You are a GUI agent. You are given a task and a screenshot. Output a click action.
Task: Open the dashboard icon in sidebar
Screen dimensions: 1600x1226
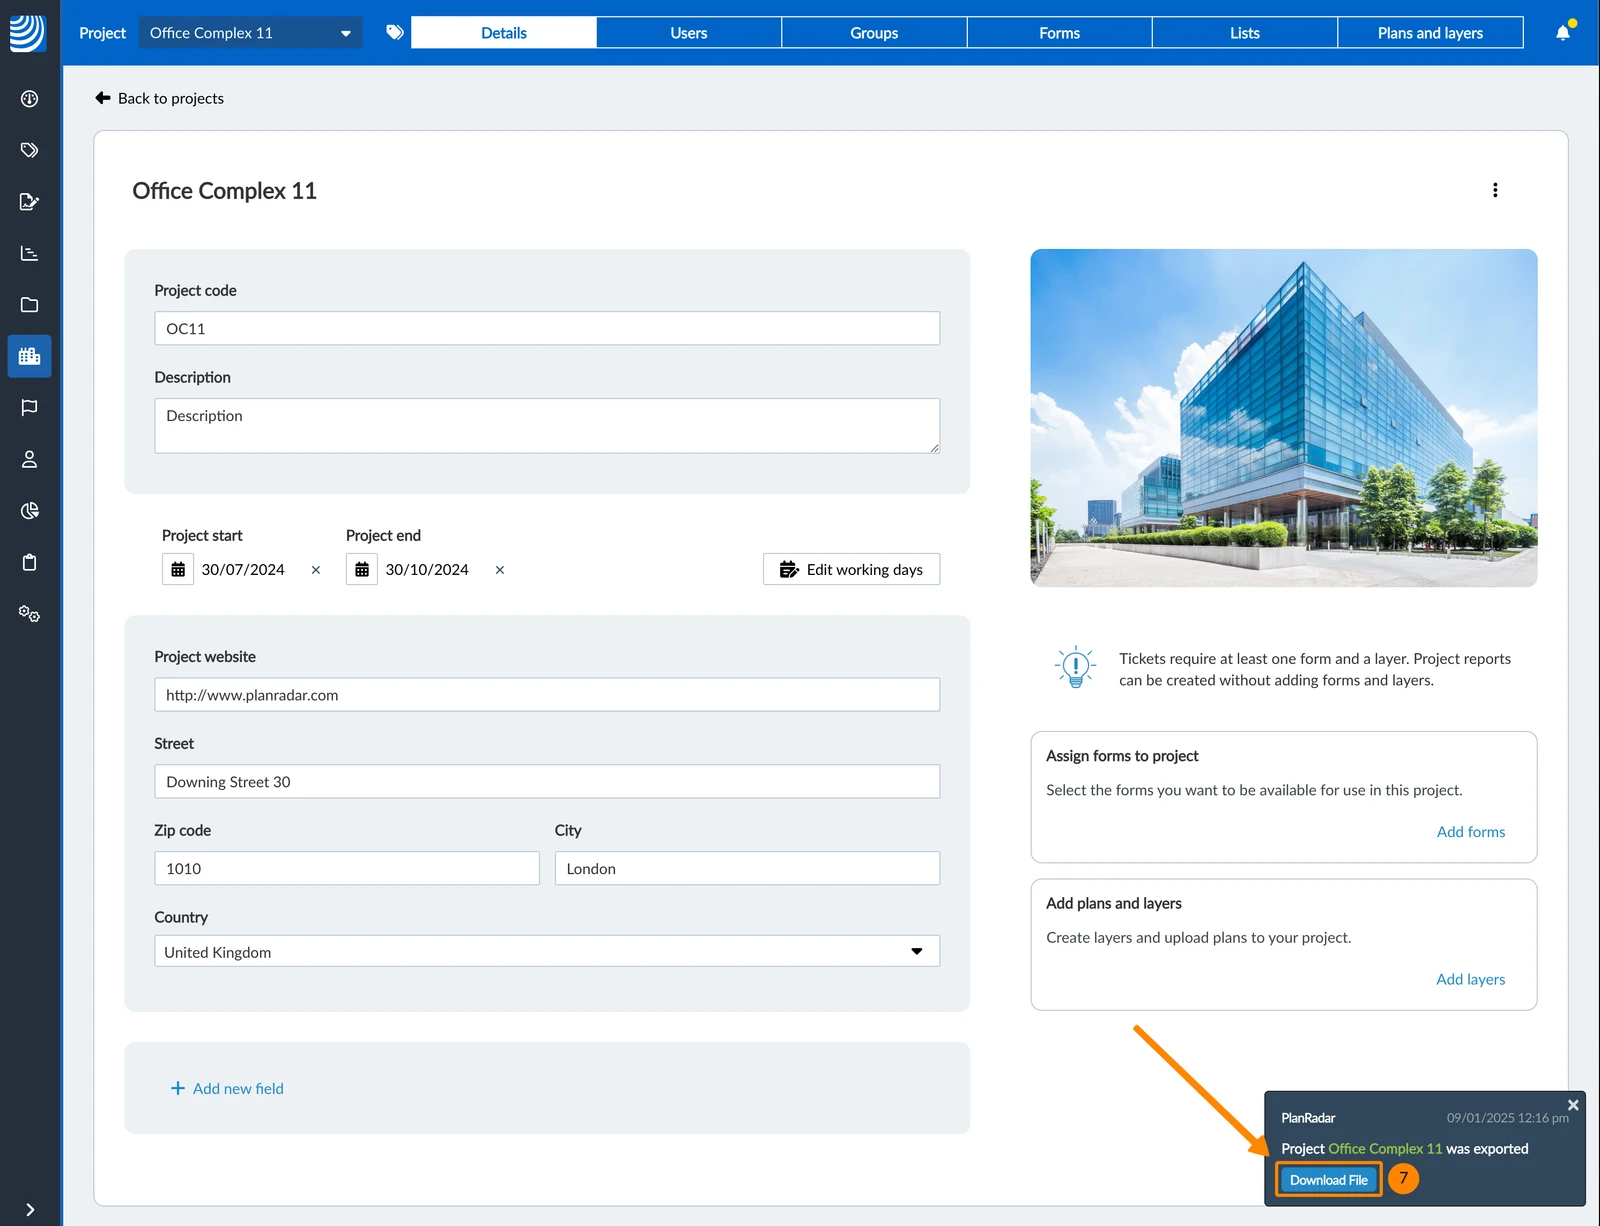point(29,99)
